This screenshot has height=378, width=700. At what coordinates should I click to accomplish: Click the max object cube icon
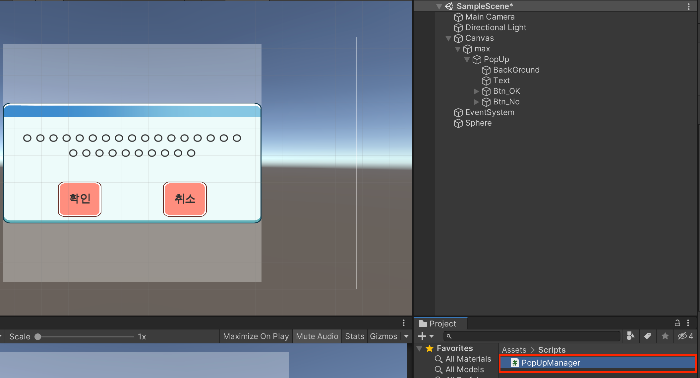coord(467,49)
